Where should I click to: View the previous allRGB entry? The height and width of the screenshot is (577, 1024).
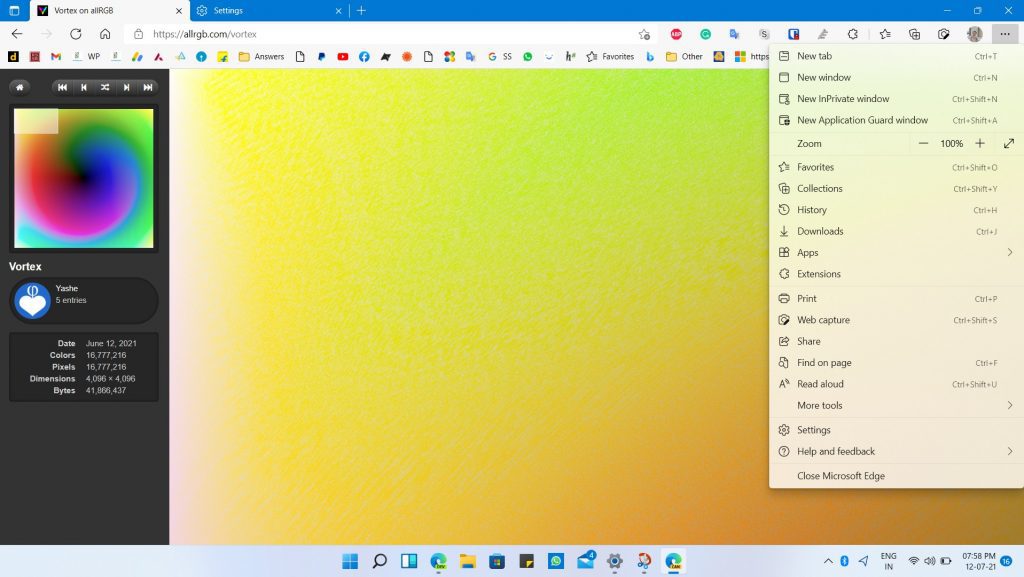84,87
